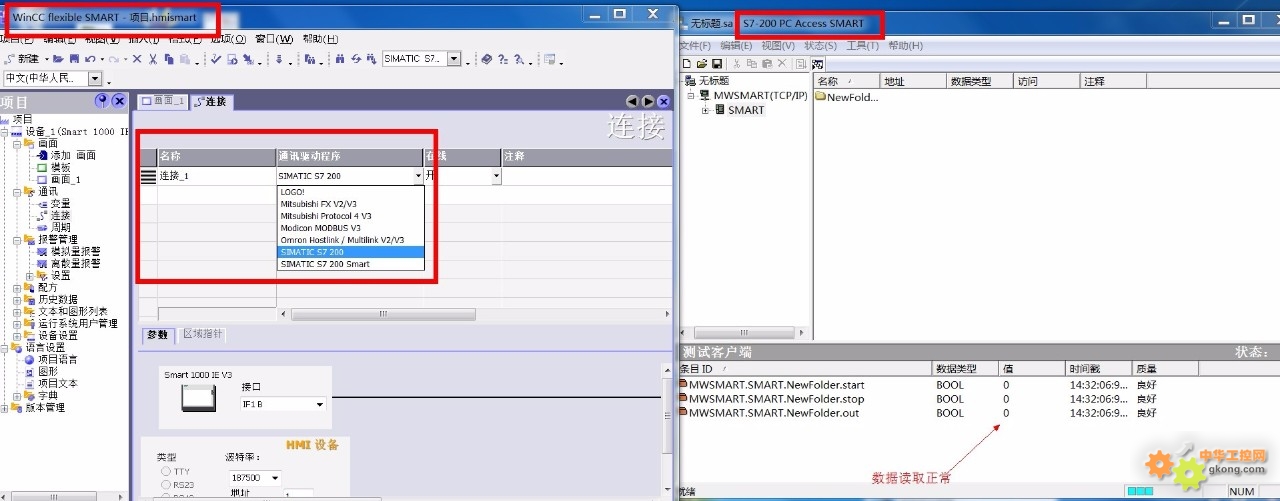
Task: Select the 模拟量报警 item in project tree
Action: 68,251
